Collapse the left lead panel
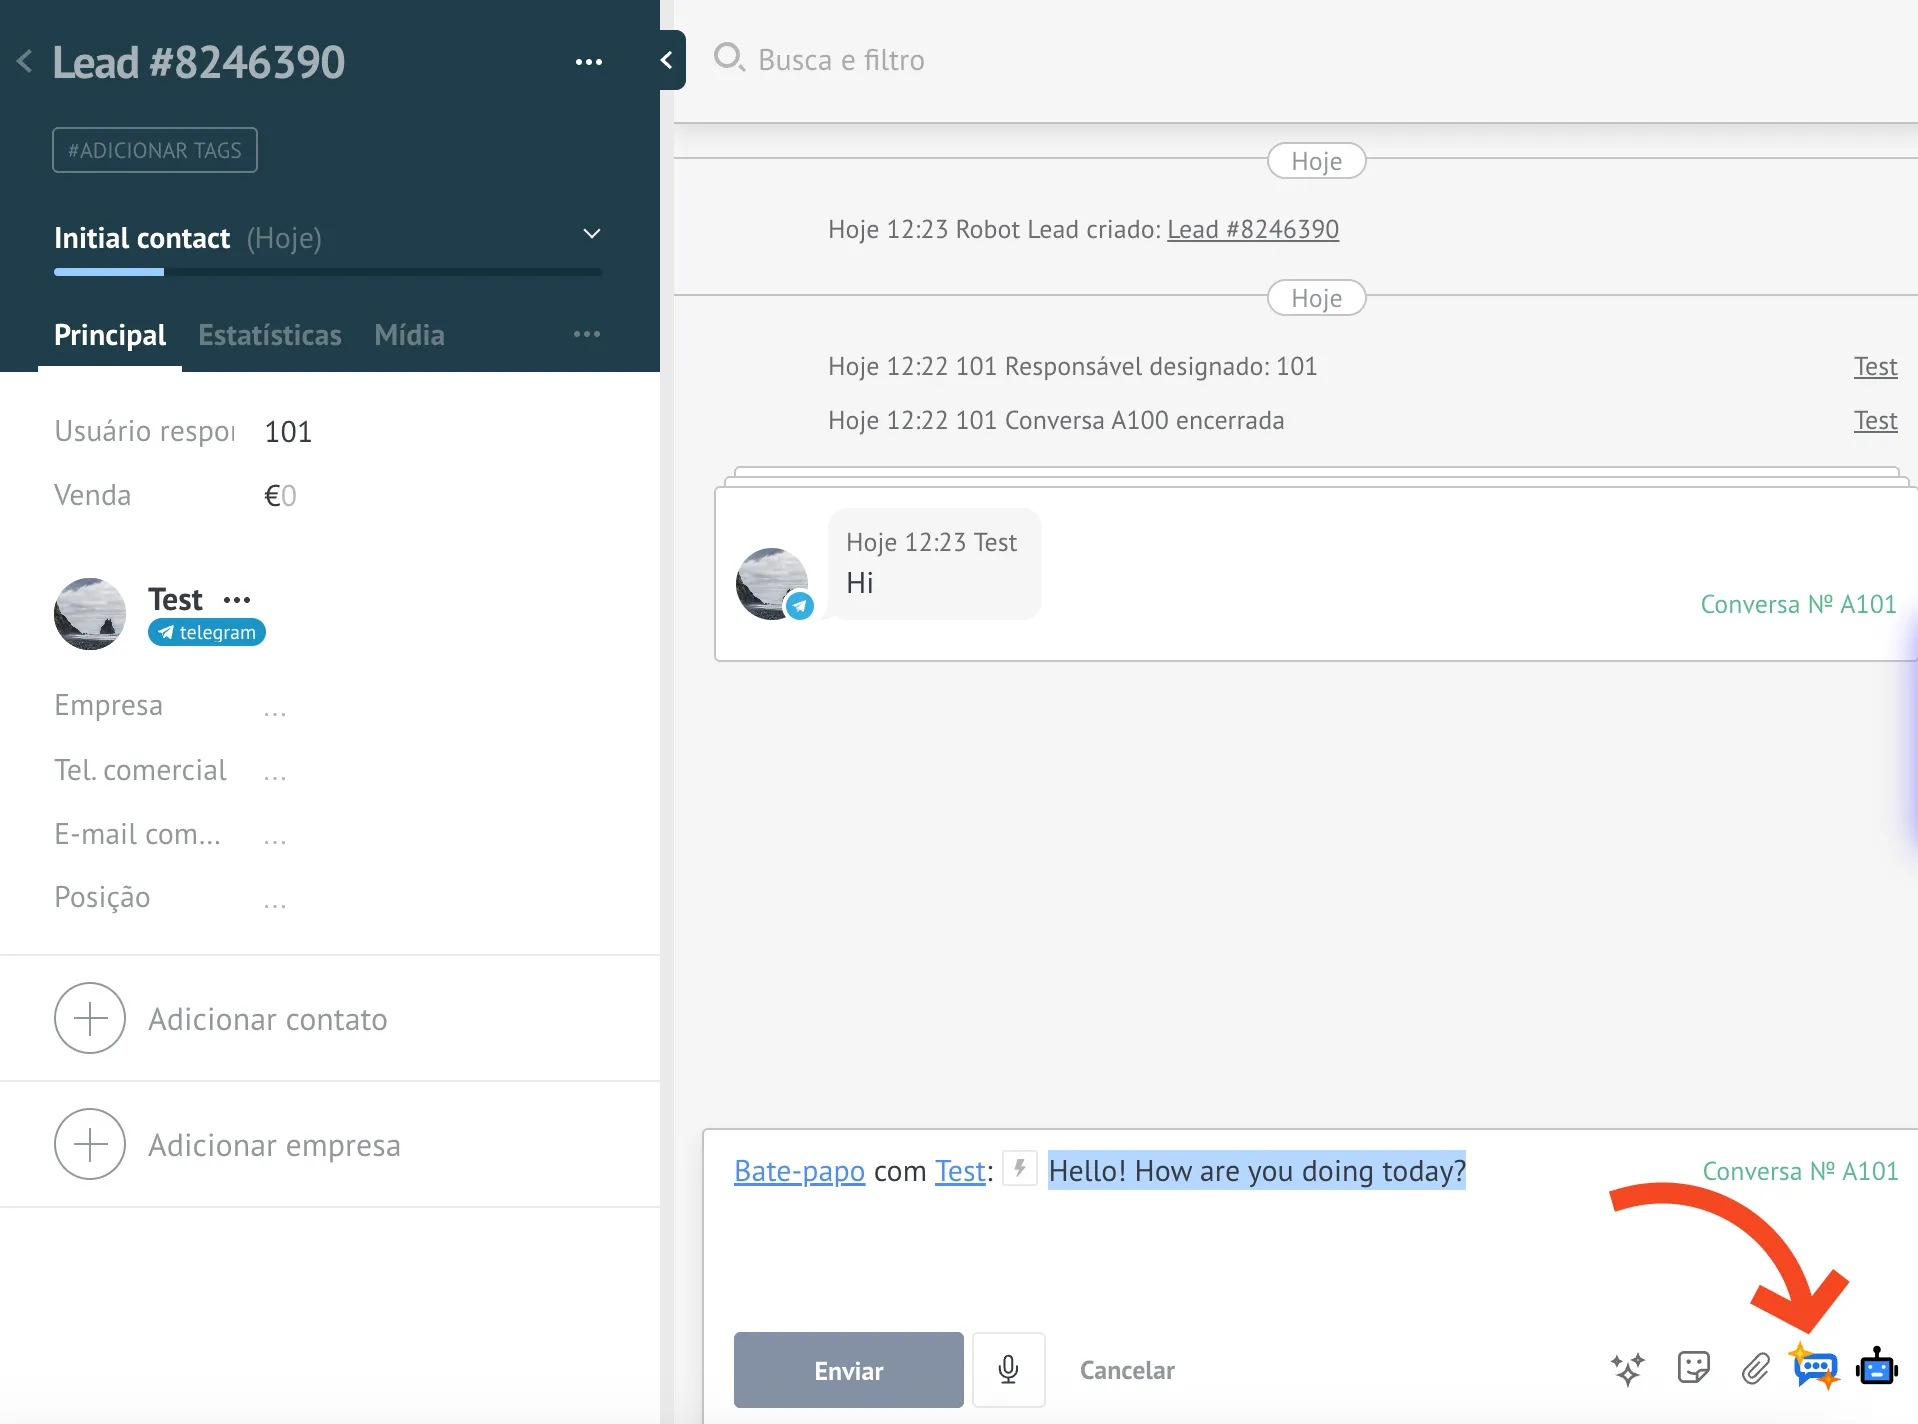 pos(667,60)
